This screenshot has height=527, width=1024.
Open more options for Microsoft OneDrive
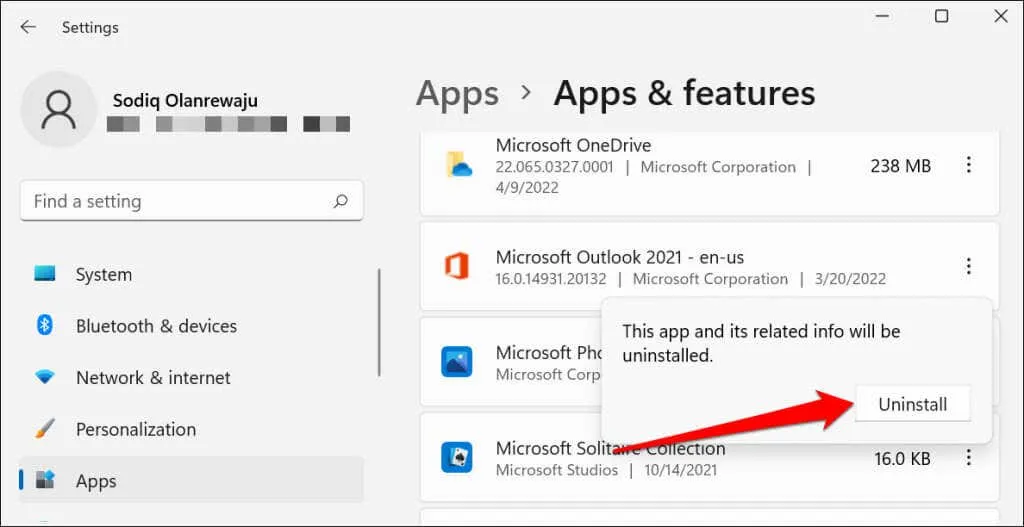click(968, 166)
